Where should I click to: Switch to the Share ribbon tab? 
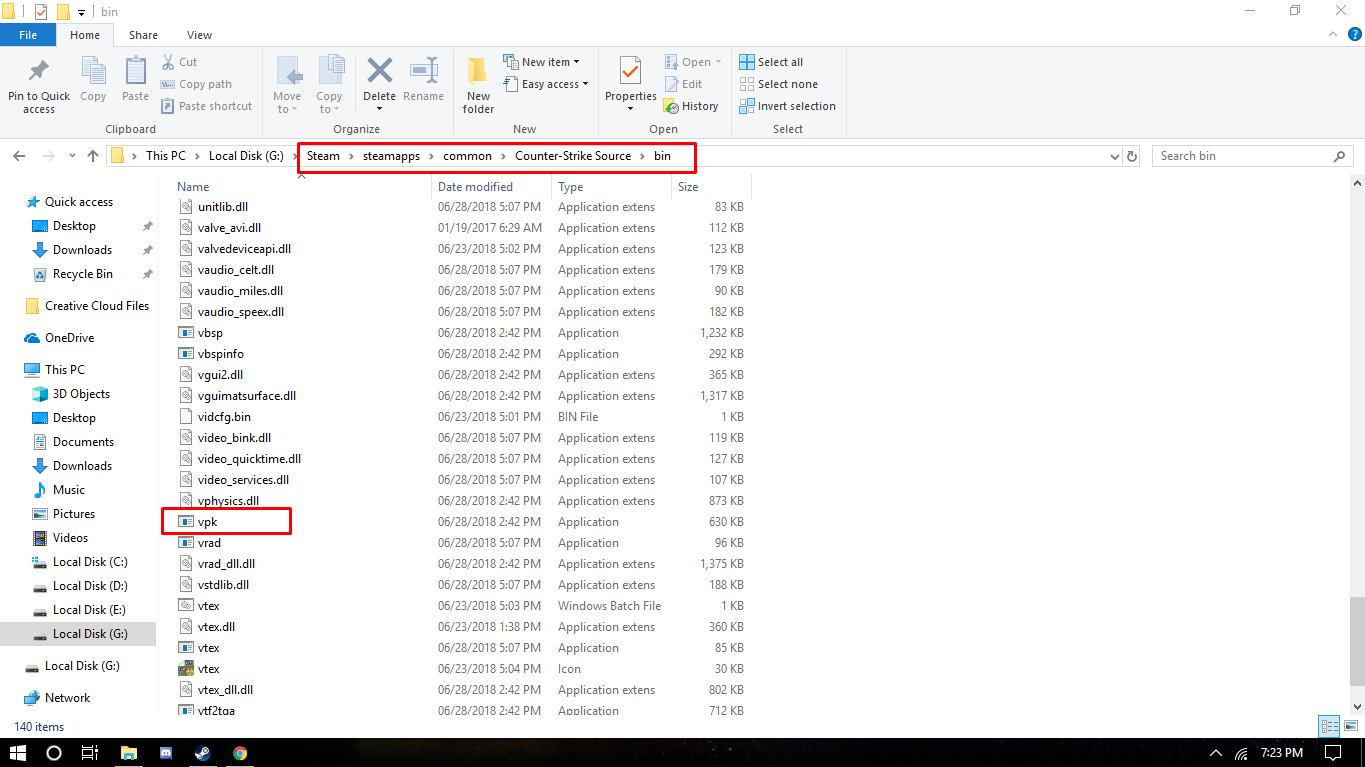(143, 35)
